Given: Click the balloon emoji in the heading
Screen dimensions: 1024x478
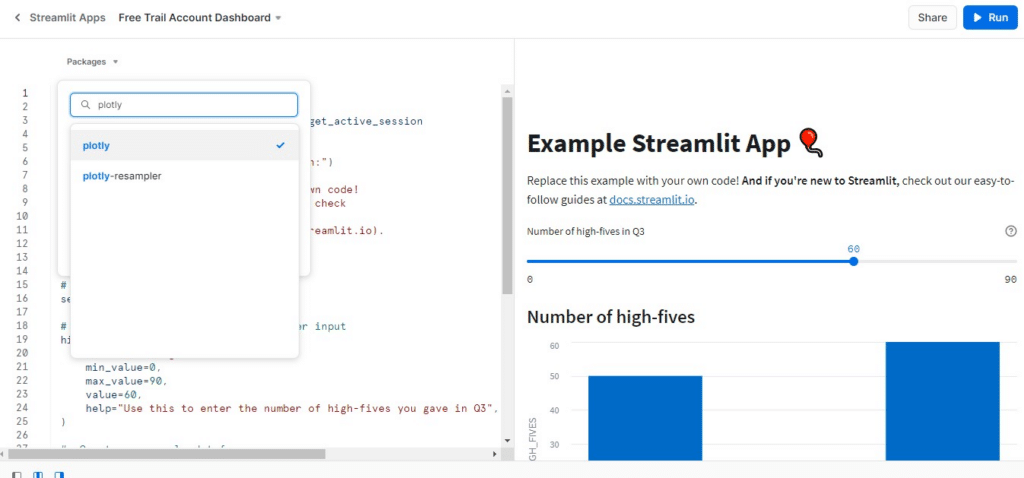Looking at the screenshot, I should [x=811, y=144].
